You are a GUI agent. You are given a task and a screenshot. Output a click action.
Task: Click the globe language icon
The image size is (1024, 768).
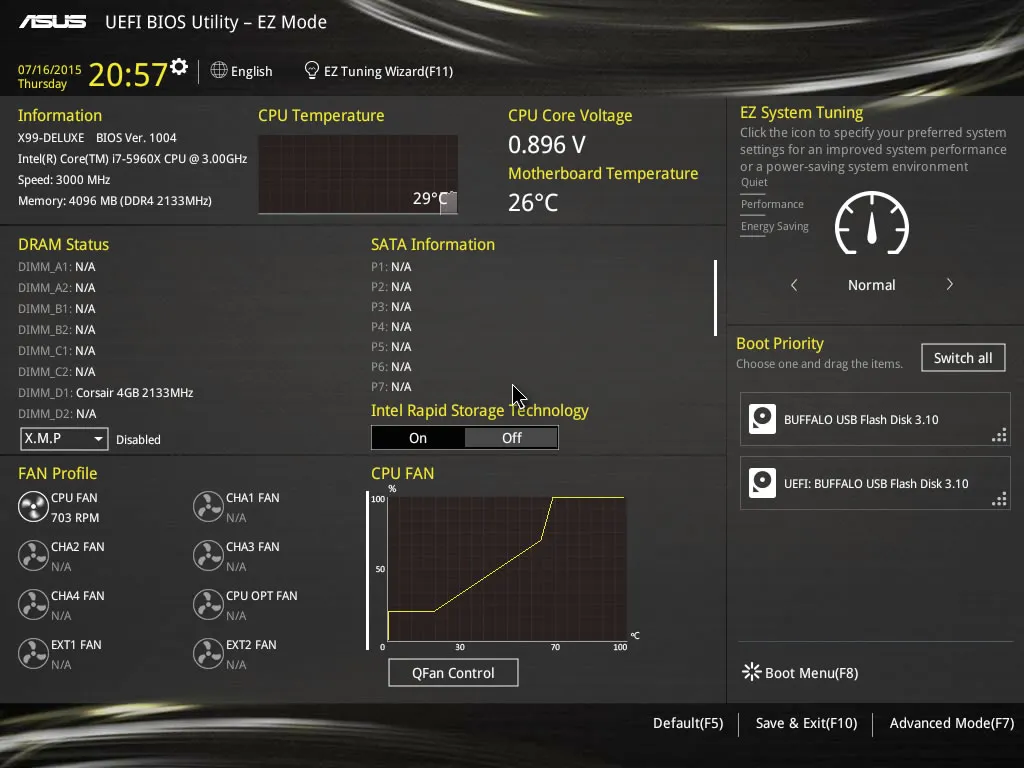219,70
